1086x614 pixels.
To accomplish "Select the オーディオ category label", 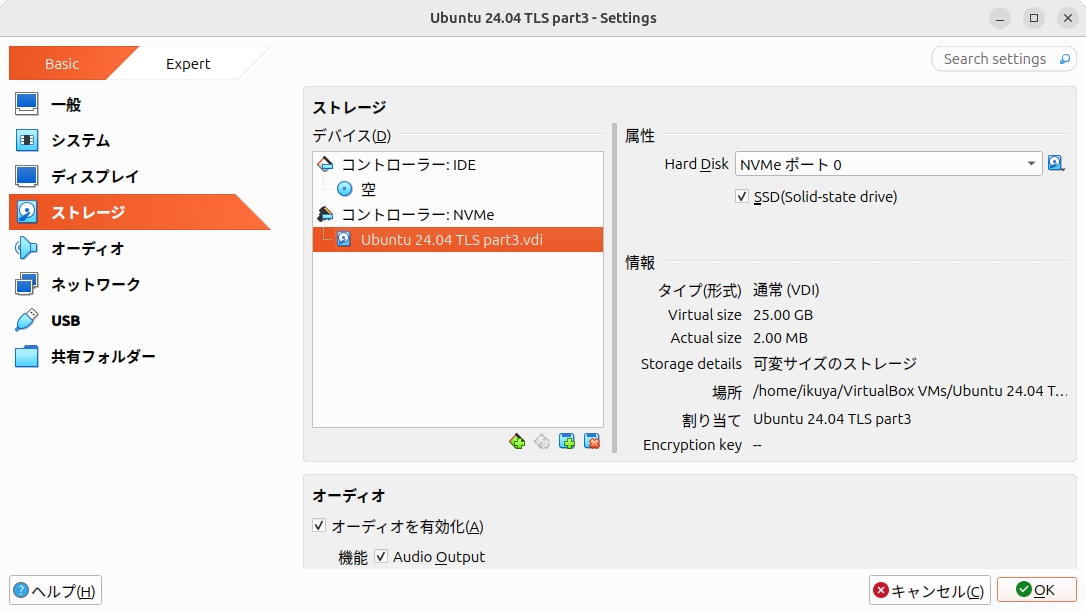I will [x=88, y=249].
